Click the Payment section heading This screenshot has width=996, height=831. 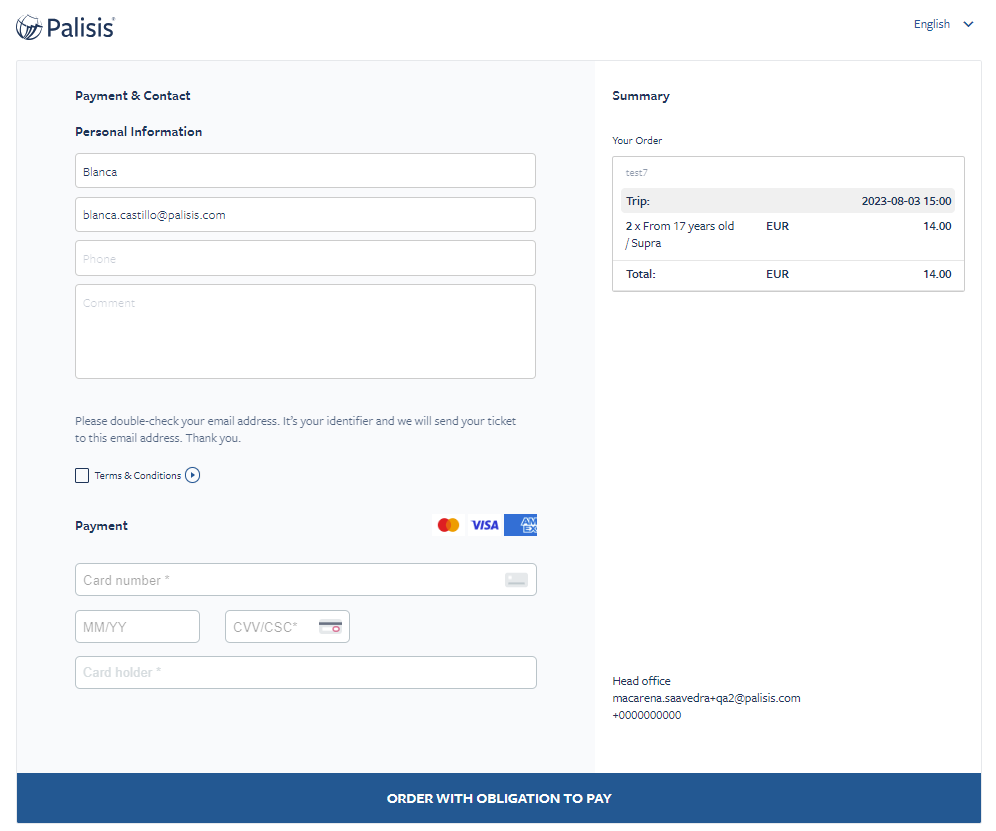click(101, 525)
